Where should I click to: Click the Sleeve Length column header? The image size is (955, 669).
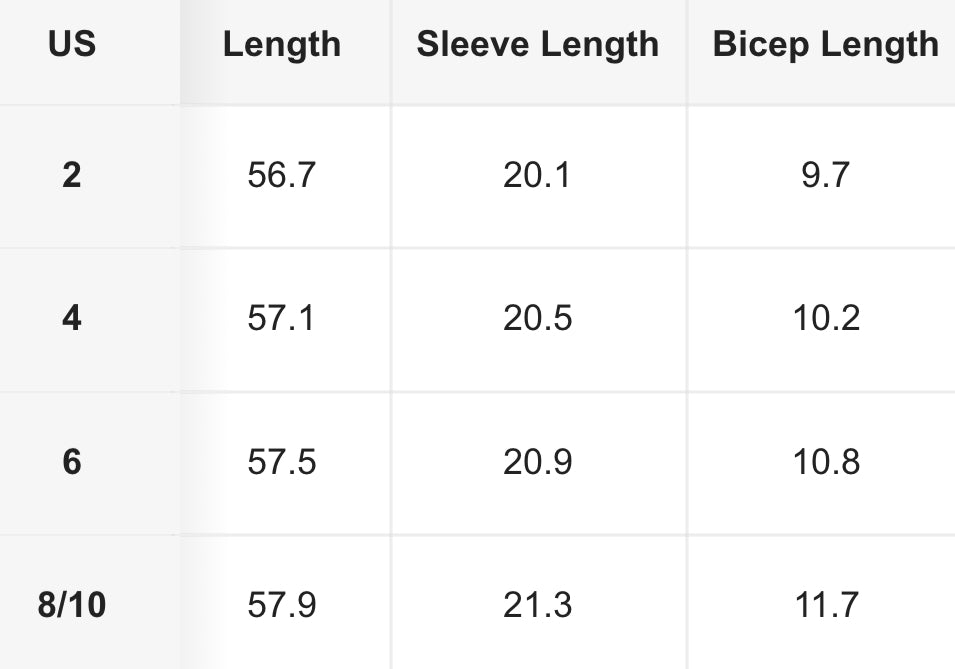point(538,45)
